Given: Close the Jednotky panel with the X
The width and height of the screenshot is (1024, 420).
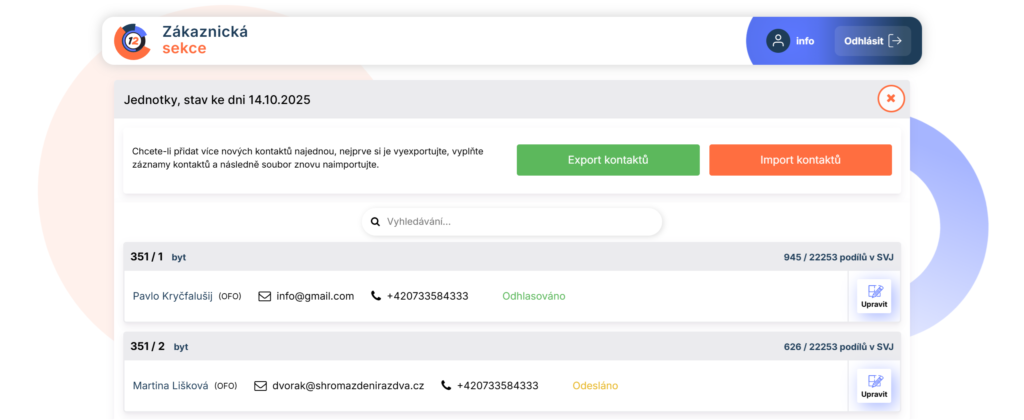Looking at the screenshot, I should coord(891,99).
